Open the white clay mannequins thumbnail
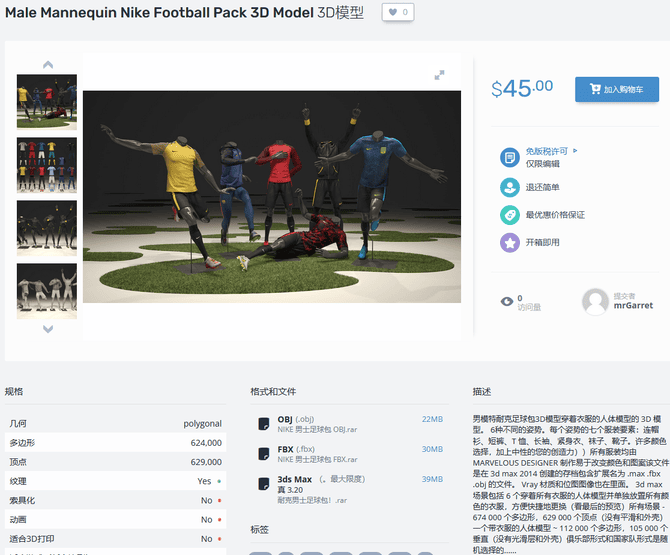This screenshot has height=555, width=670. pyautogui.click(x=47, y=291)
